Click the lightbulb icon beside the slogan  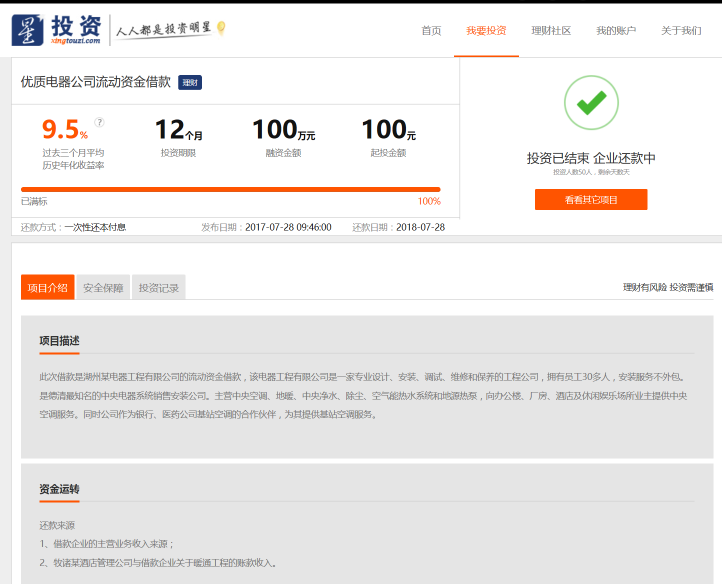[x=221, y=28]
